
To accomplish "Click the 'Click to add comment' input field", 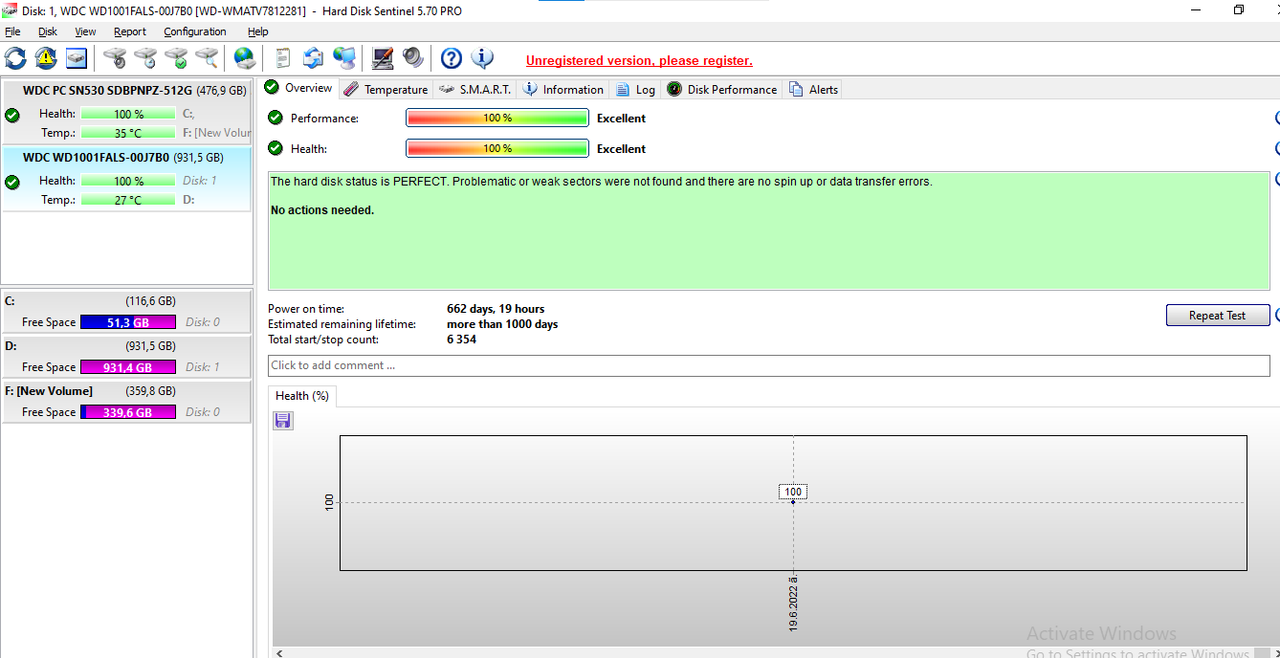I will [768, 365].
